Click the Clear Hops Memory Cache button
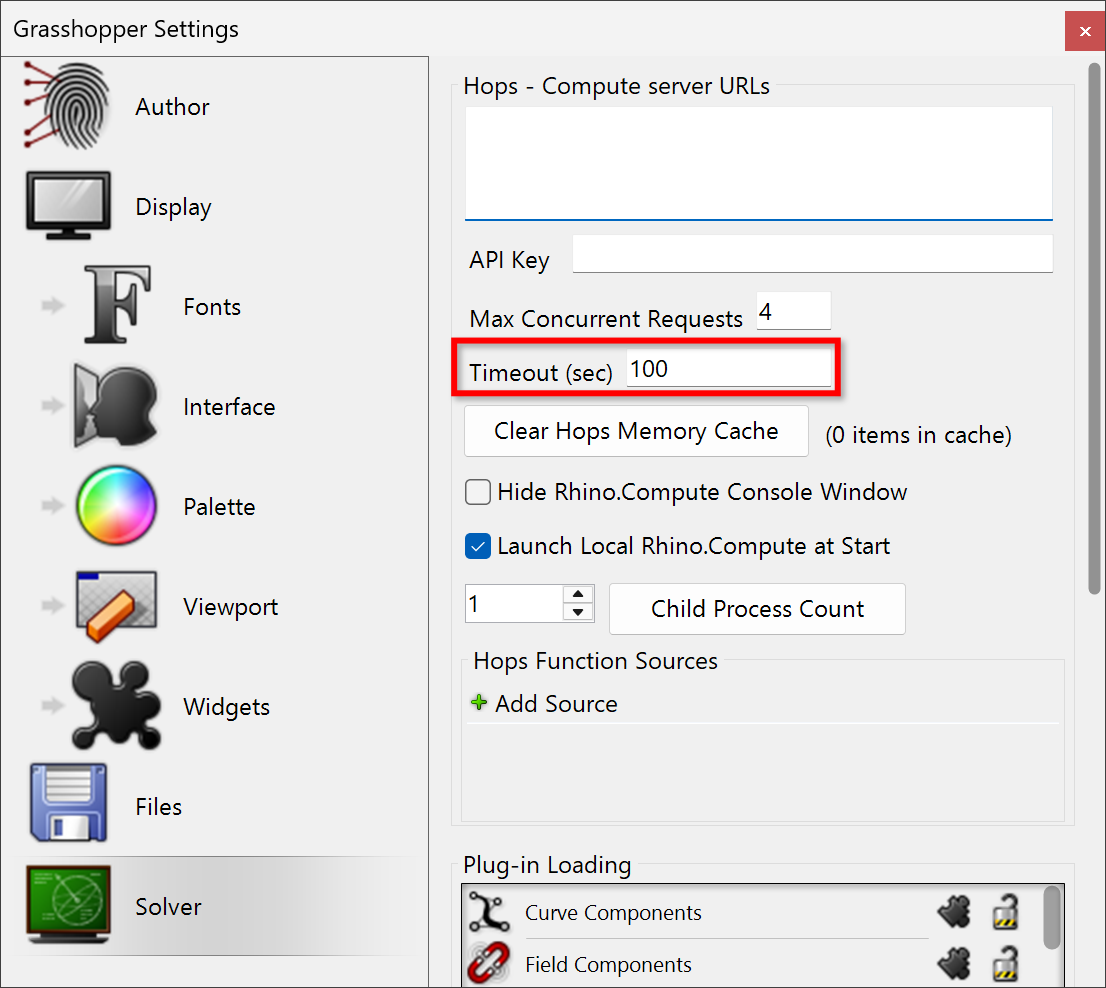Viewport: 1106px width, 988px height. (636, 431)
